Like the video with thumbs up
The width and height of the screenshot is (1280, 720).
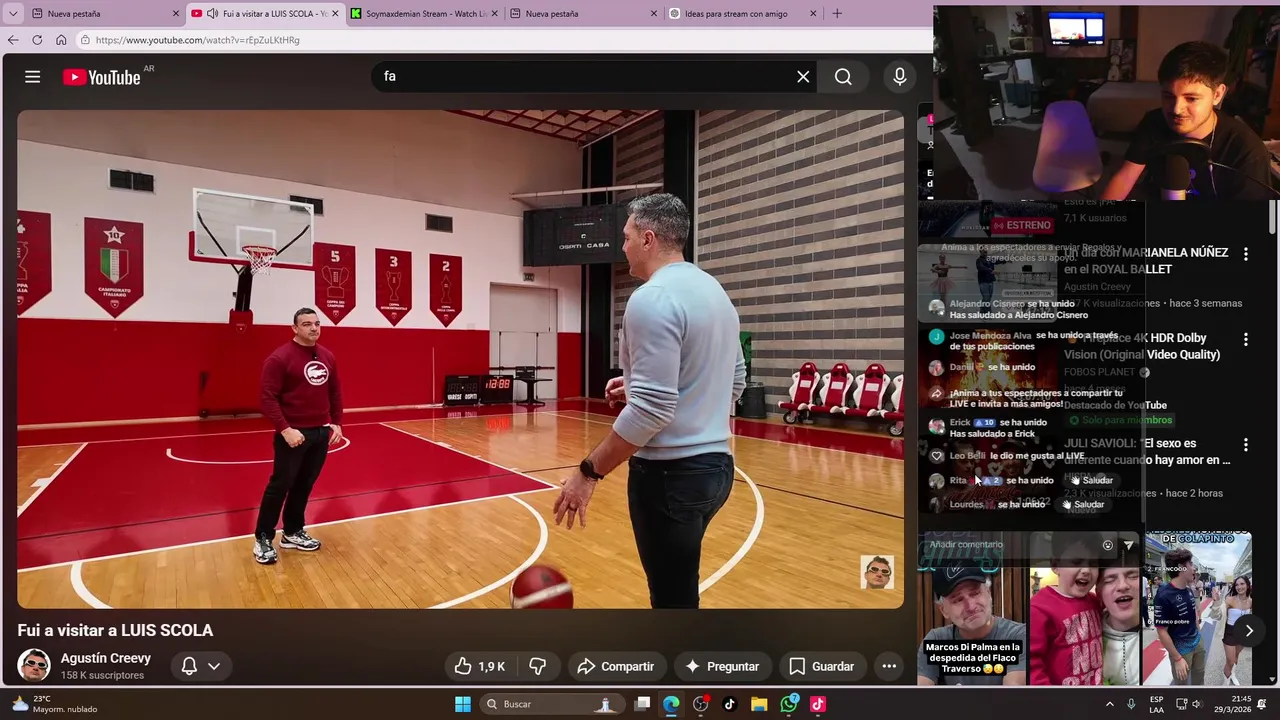coord(480,666)
